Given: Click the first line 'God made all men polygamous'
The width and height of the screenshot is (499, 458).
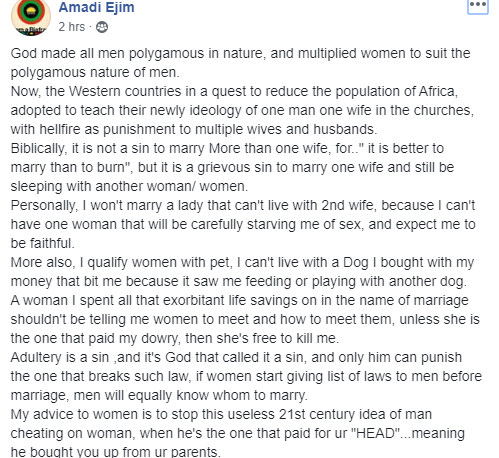Looking at the screenshot, I should pos(240,54).
